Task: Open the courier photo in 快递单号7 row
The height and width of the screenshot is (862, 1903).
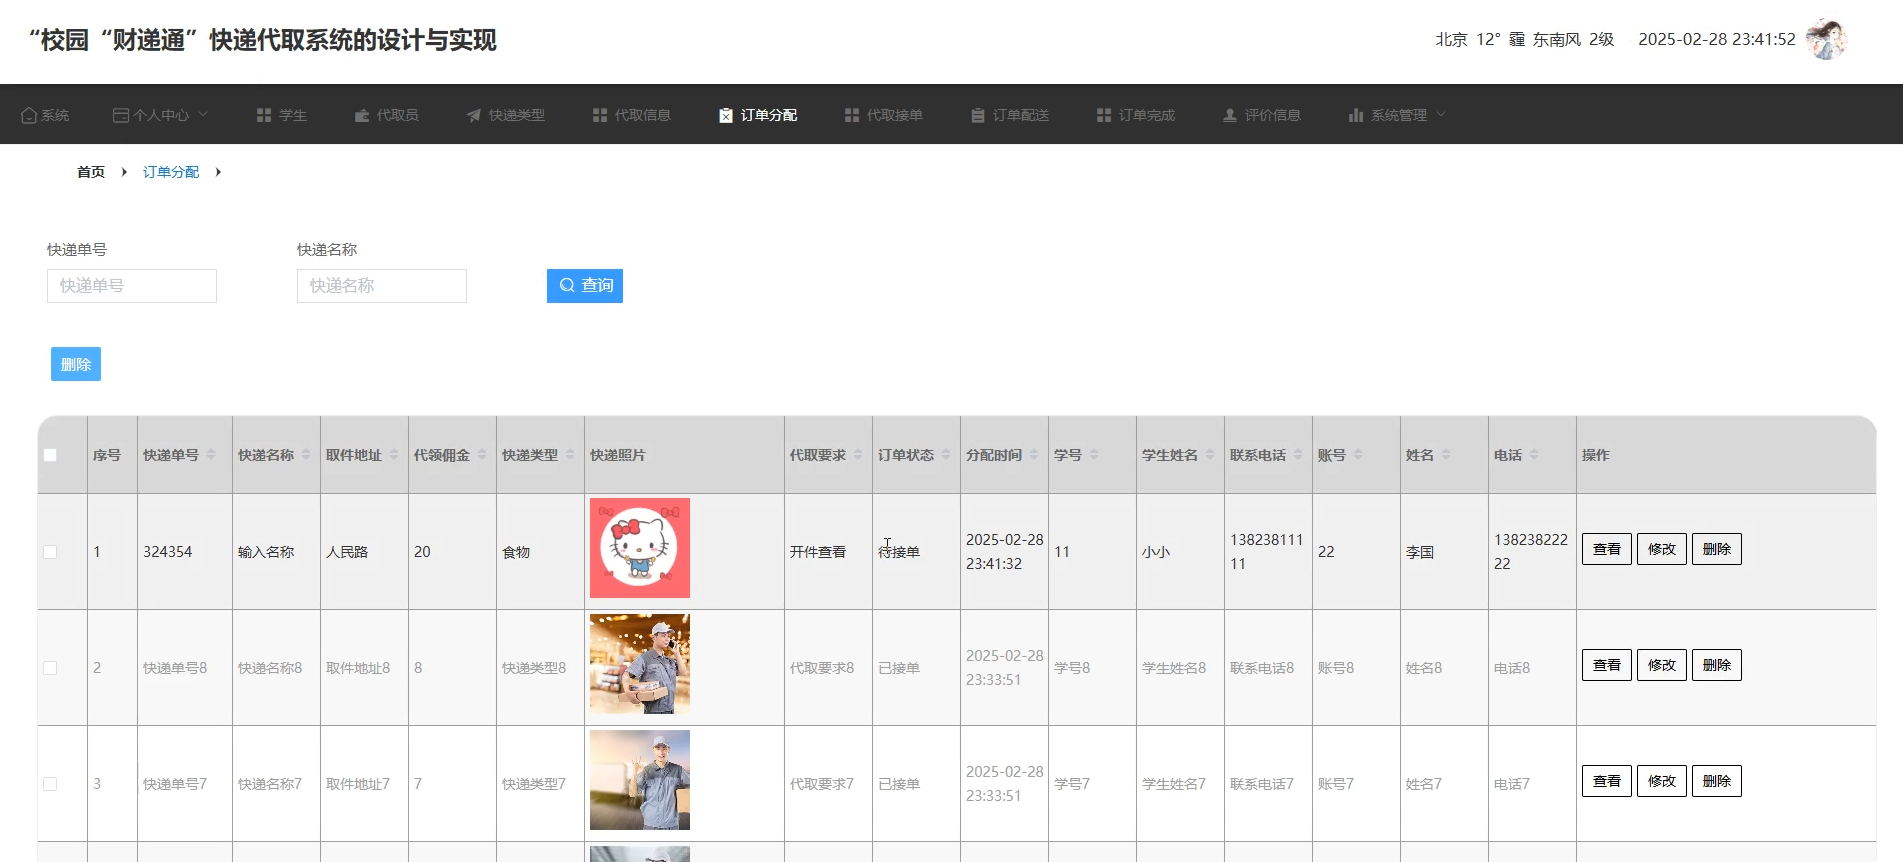Action: click(640, 780)
